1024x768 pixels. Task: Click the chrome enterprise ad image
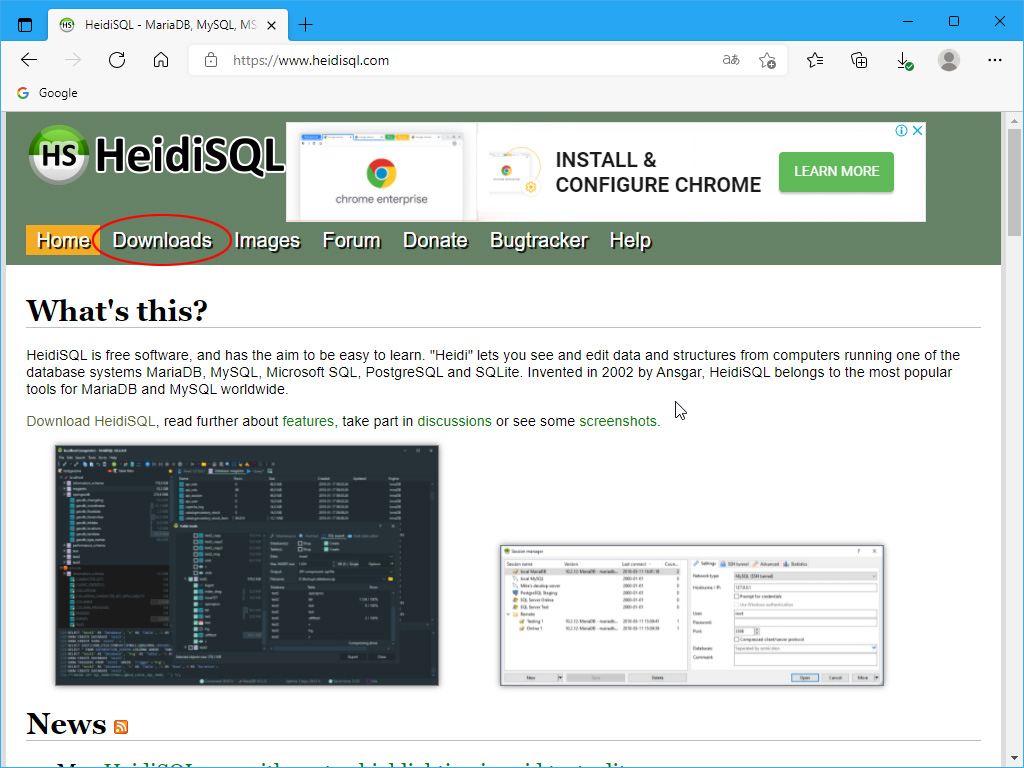(381, 172)
